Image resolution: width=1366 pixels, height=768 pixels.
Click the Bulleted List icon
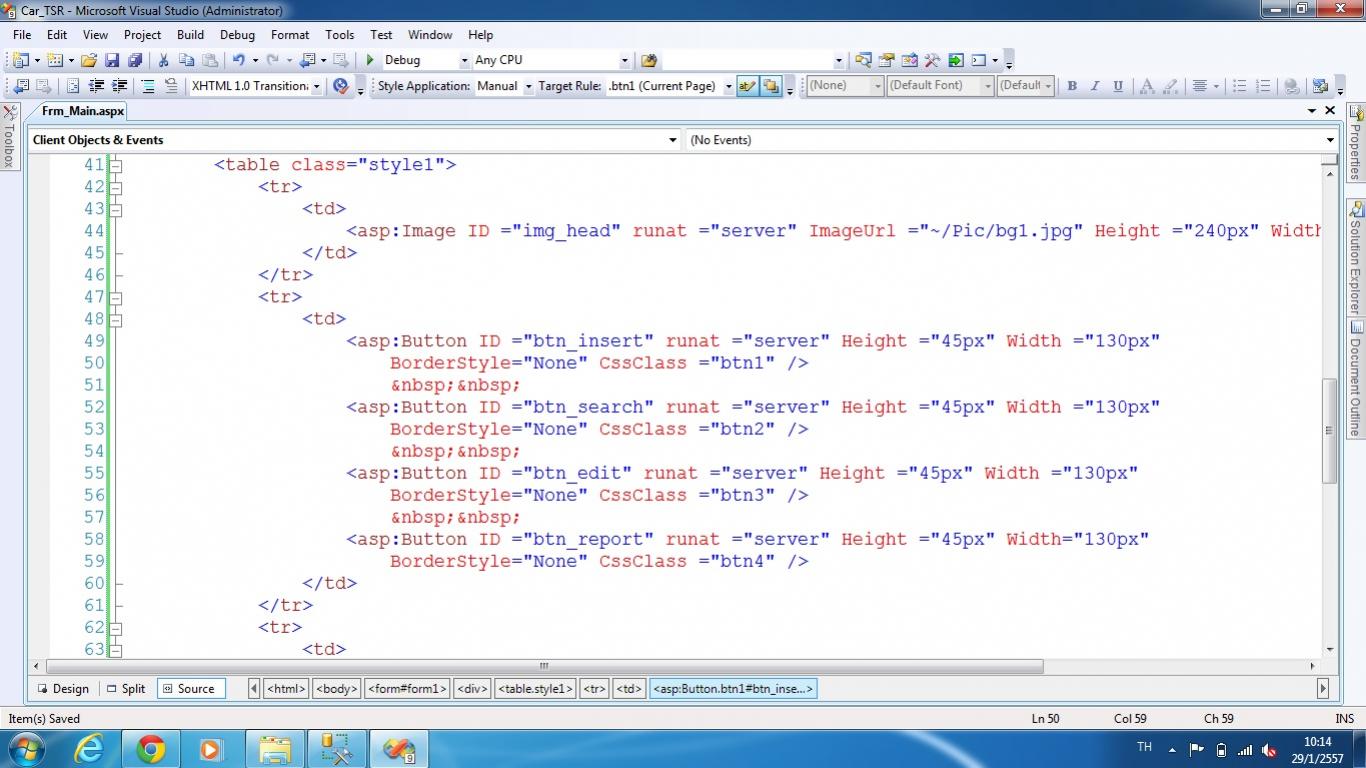1239,86
